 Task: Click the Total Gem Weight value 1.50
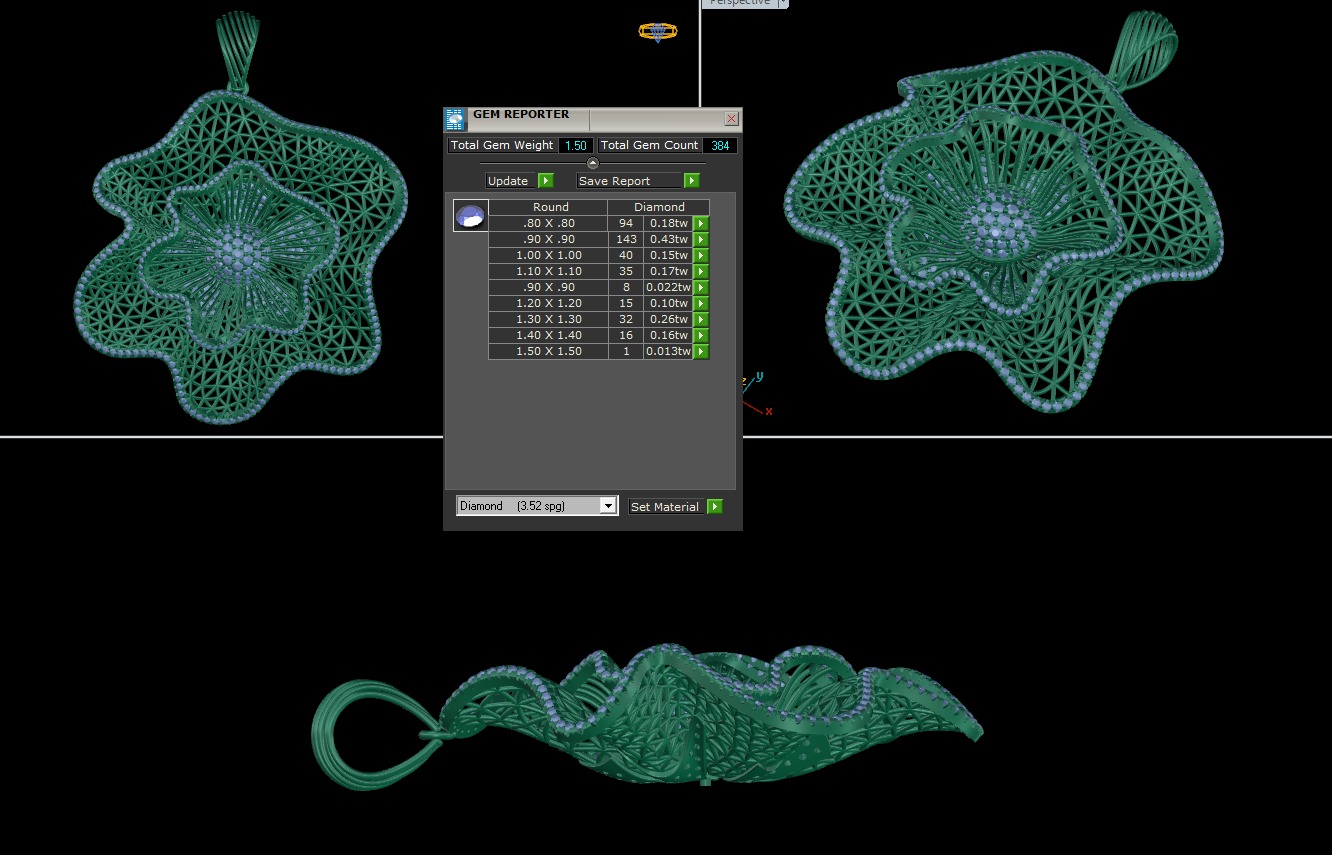[x=575, y=146]
